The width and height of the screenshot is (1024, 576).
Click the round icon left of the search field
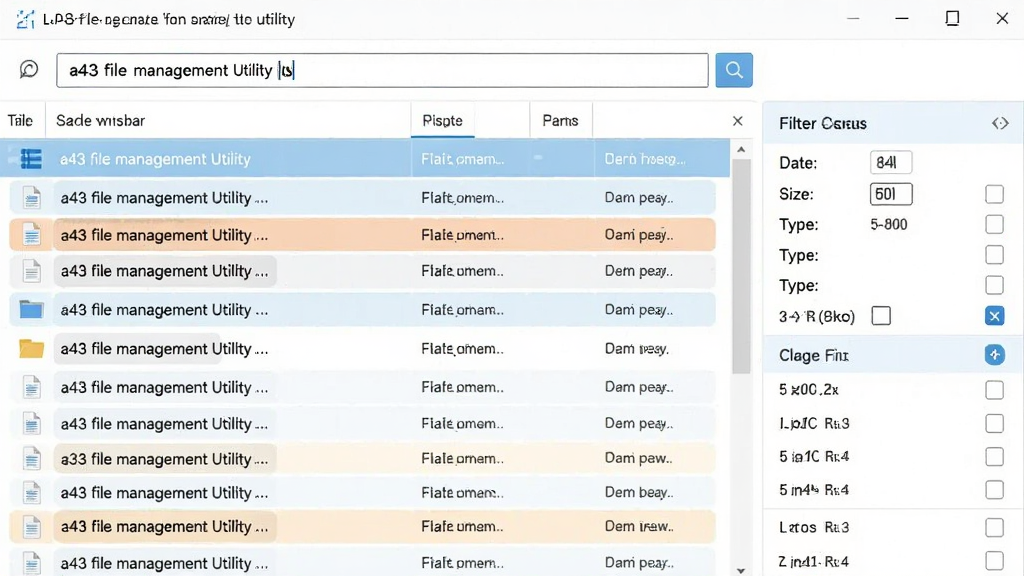[29, 69]
